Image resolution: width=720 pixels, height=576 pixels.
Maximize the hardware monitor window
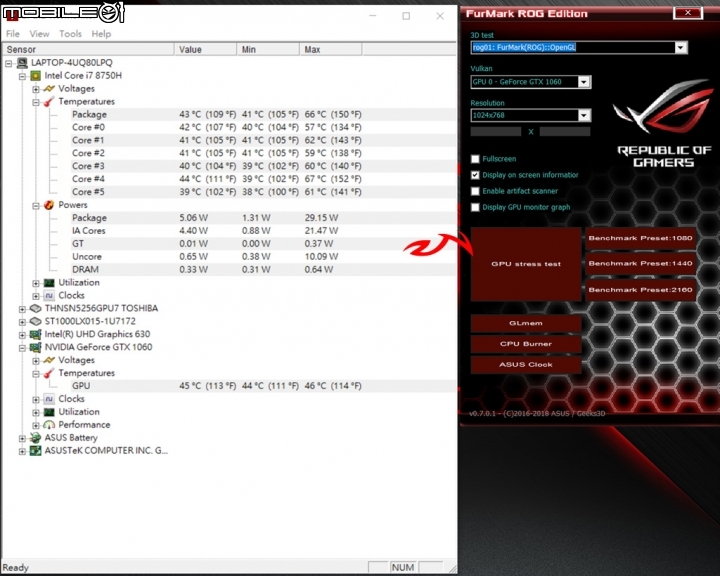click(406, 16)
